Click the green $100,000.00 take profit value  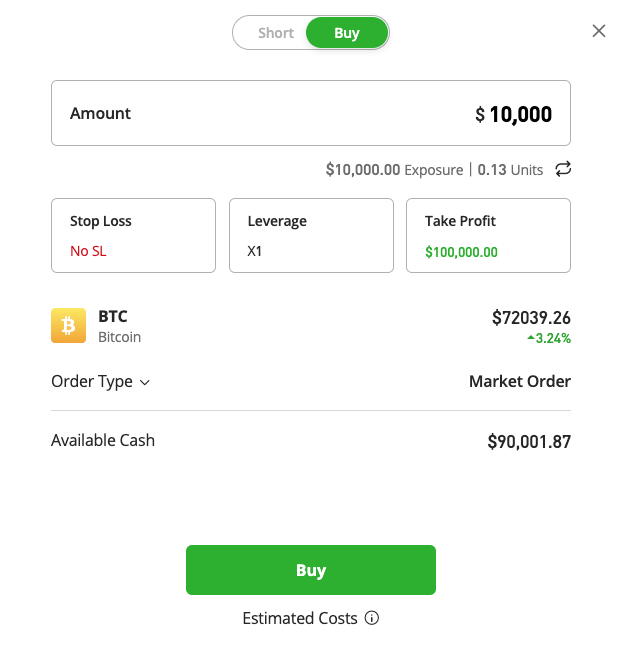[461, 252]
